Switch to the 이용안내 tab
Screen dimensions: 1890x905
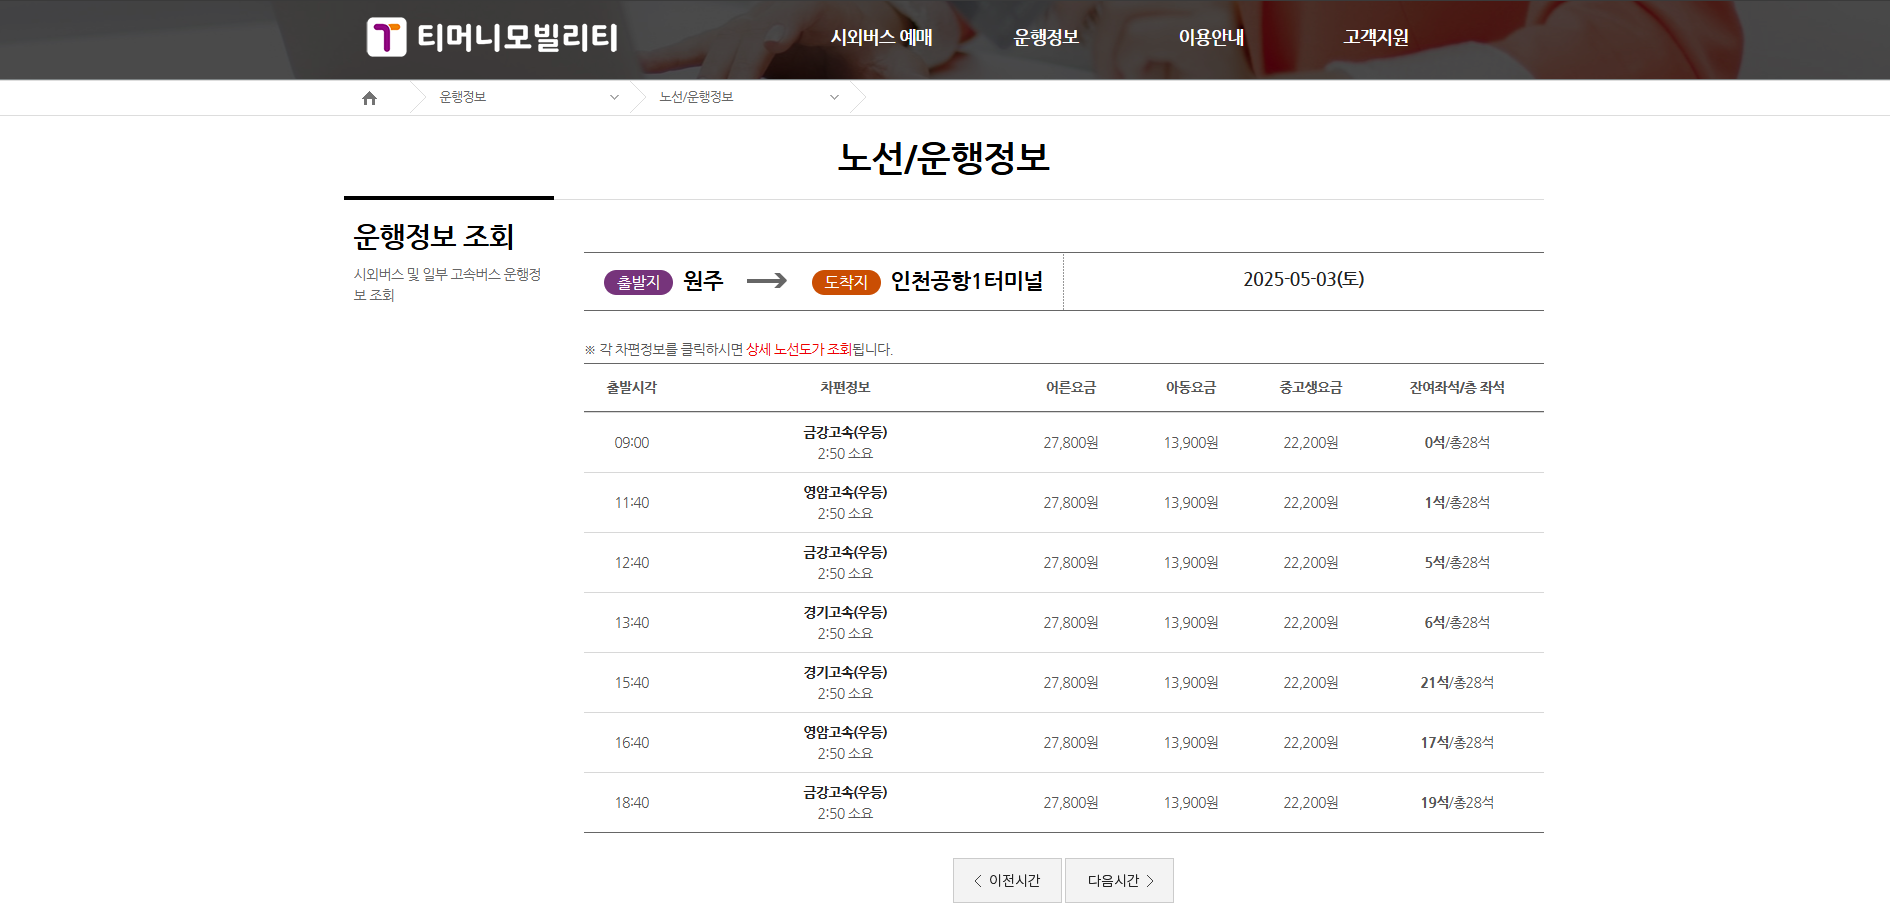(x=1211, y=37)
